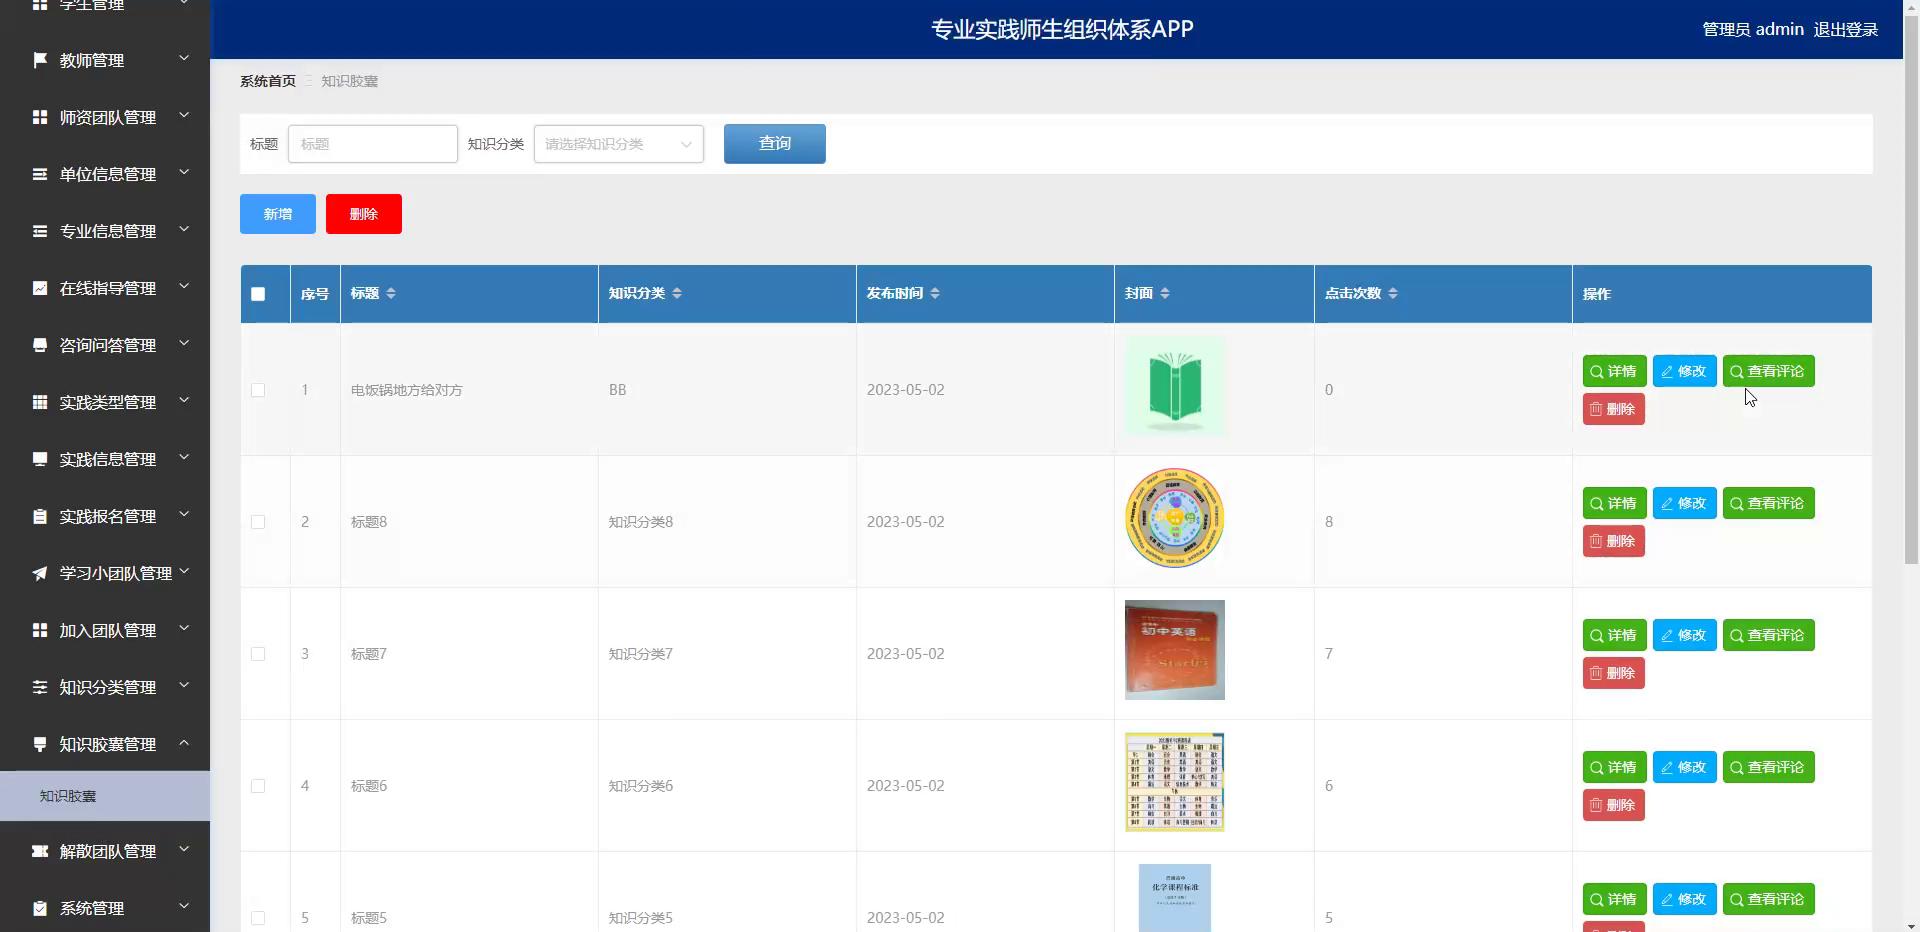Open yellow table cover thumbnail for 标题6

click(1175, 782)
